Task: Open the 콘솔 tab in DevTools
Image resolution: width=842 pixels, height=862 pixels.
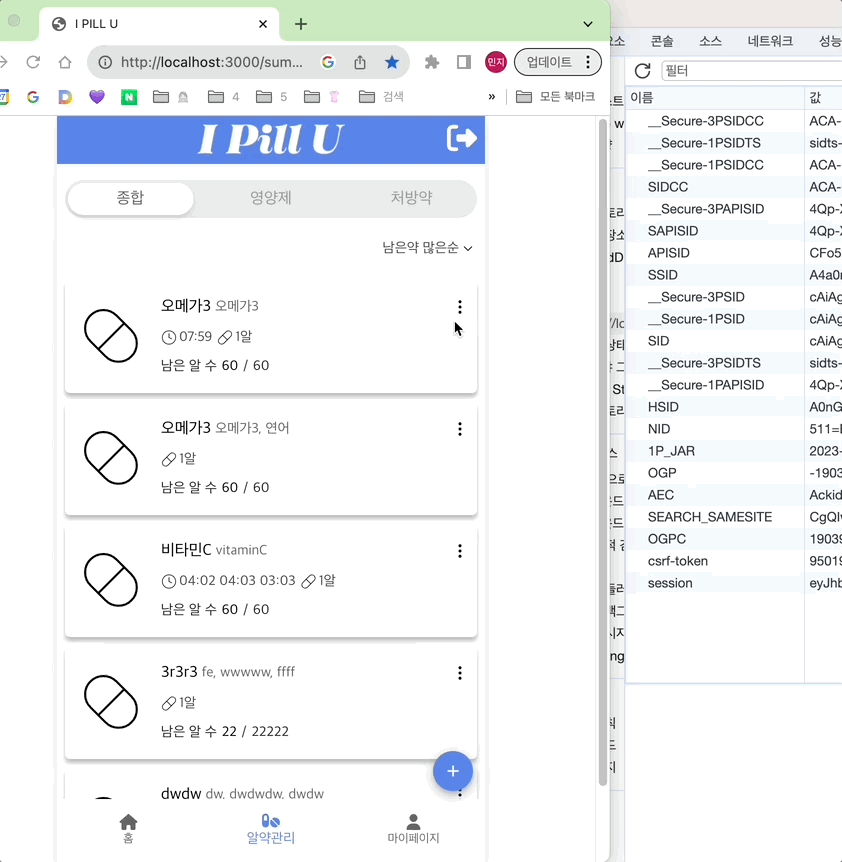Action: pyautogui.click(x=662, y=41)
